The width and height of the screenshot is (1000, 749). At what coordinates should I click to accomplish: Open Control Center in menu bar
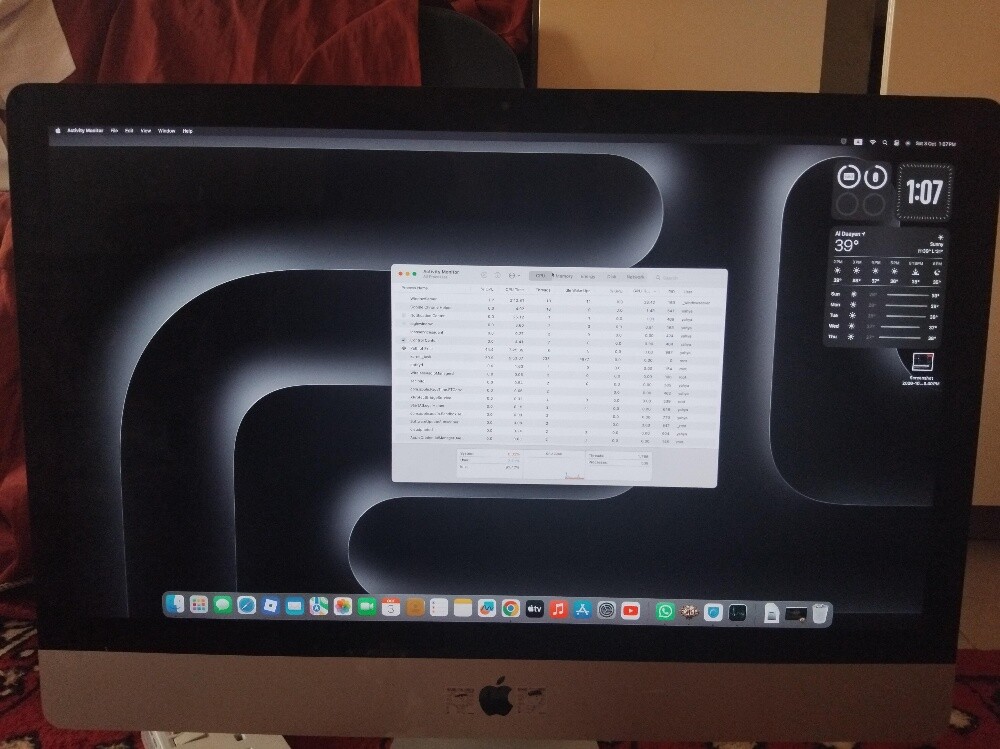pyautogui.click(x=896, y=143)
